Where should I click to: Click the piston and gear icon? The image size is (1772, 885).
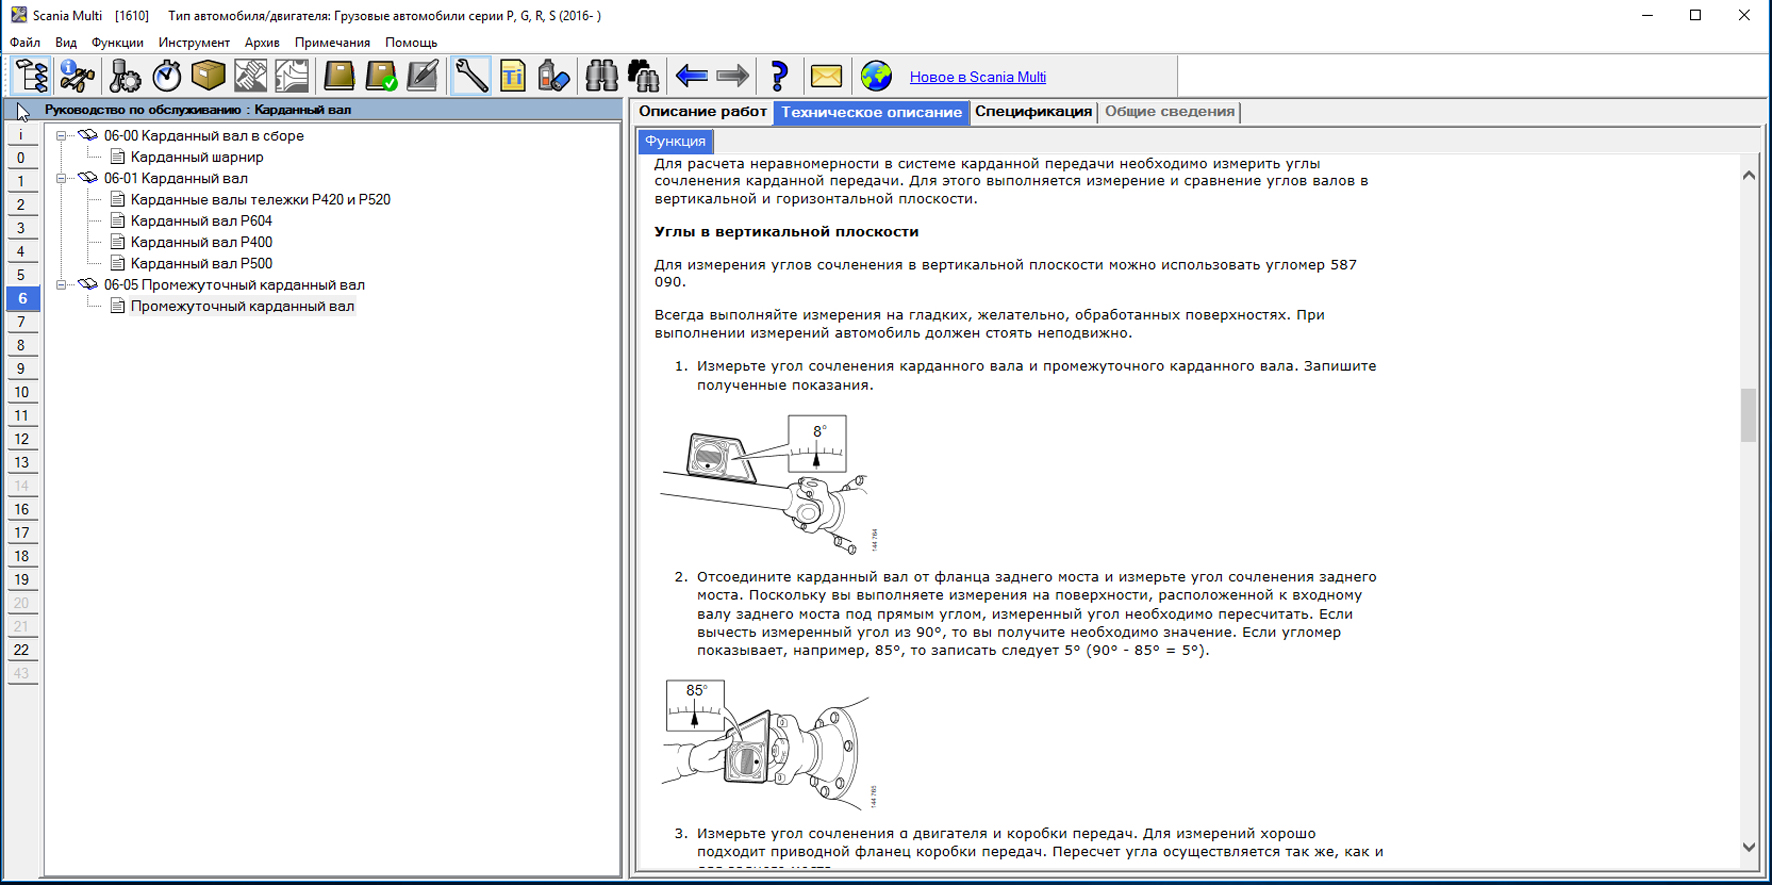click(125, 76)
